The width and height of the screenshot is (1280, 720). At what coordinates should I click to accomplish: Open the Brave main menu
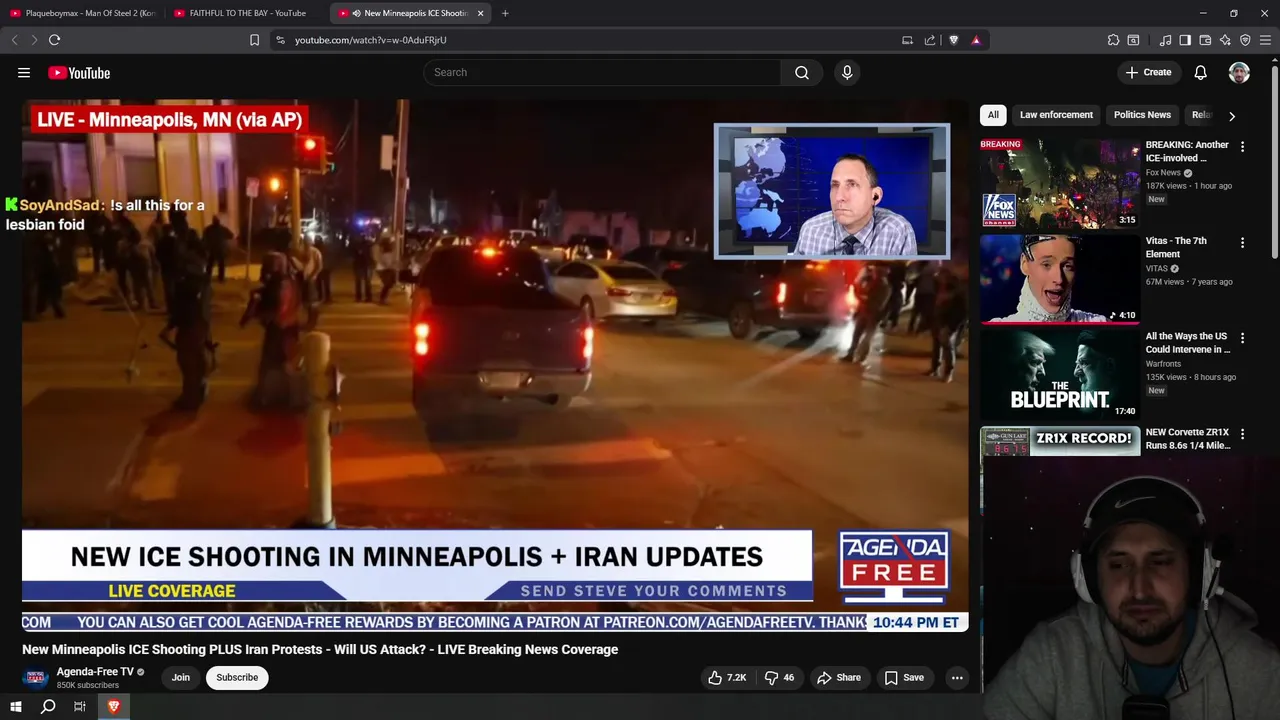point(1265,40)
